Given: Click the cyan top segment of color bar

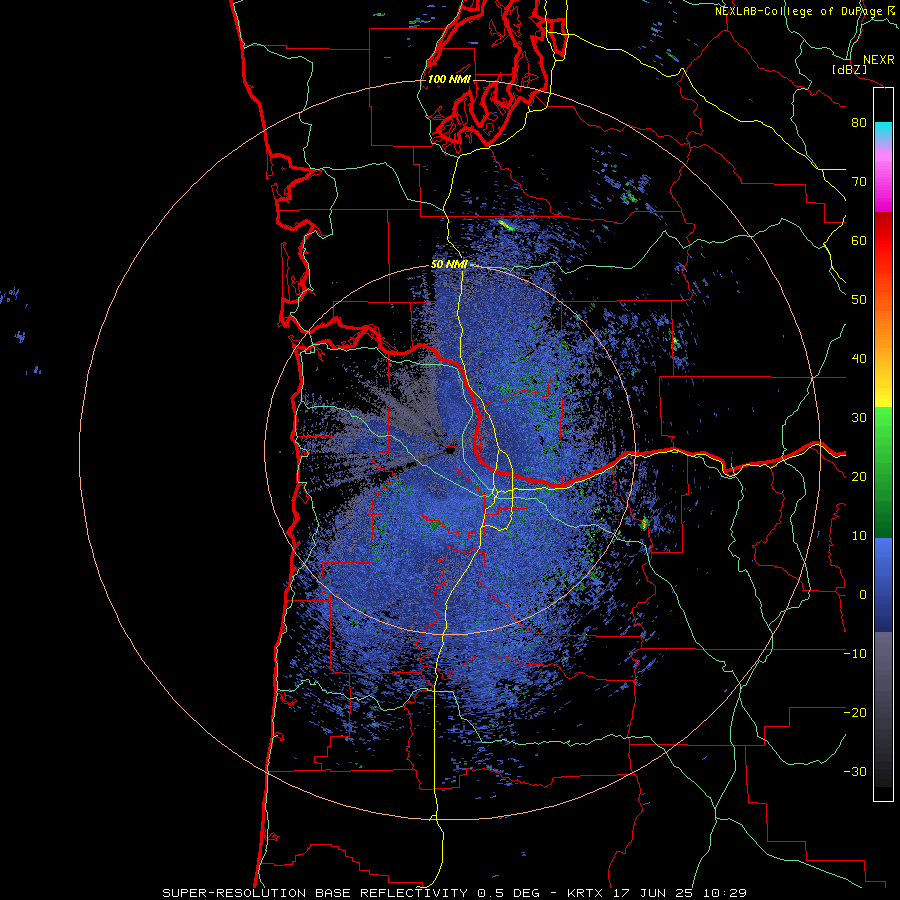Looking at the screenshot, I should point(883,132).
